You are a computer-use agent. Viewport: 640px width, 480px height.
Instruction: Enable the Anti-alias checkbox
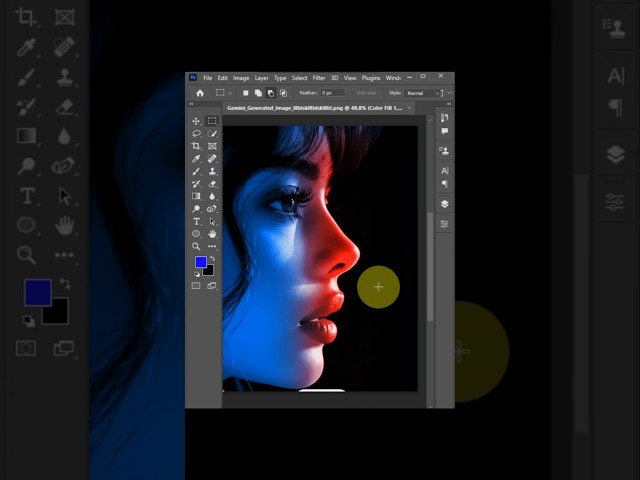[x=353, y=93]
